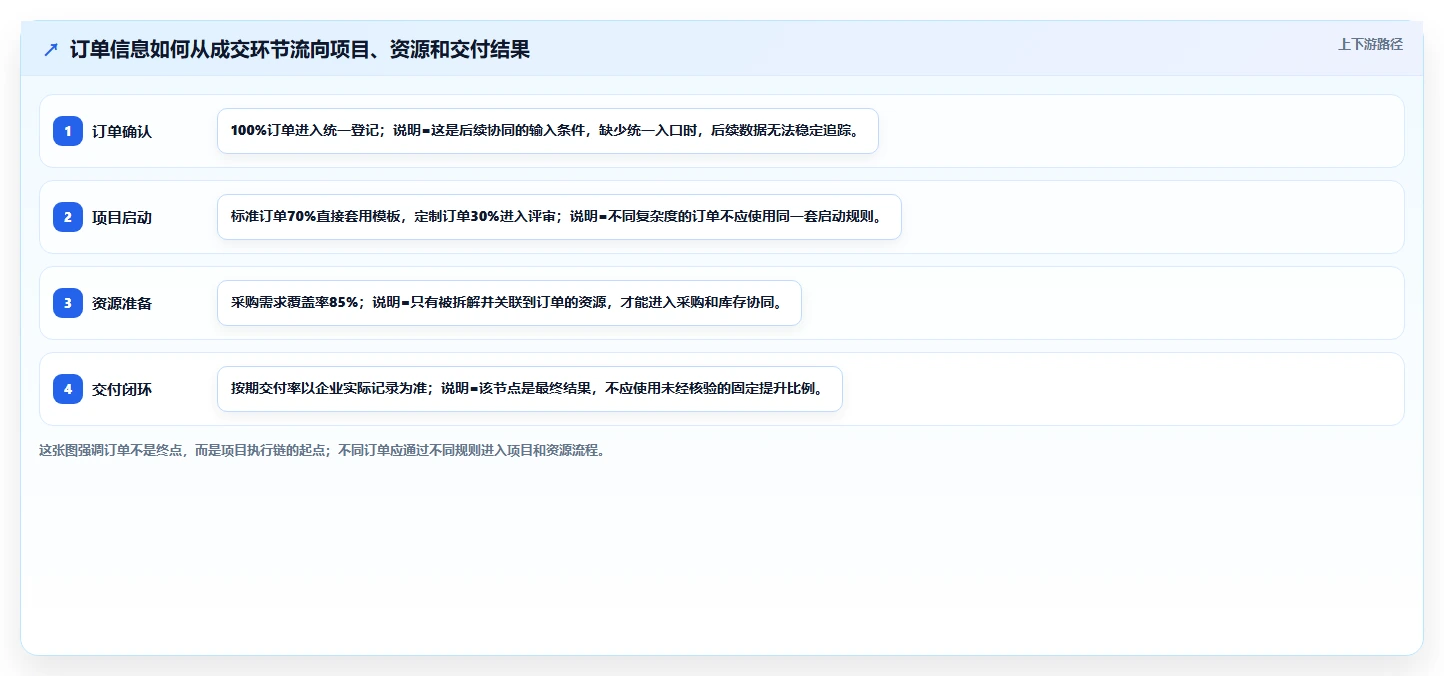Click the 100%订单进入统一登记 description box

(547, 131)
